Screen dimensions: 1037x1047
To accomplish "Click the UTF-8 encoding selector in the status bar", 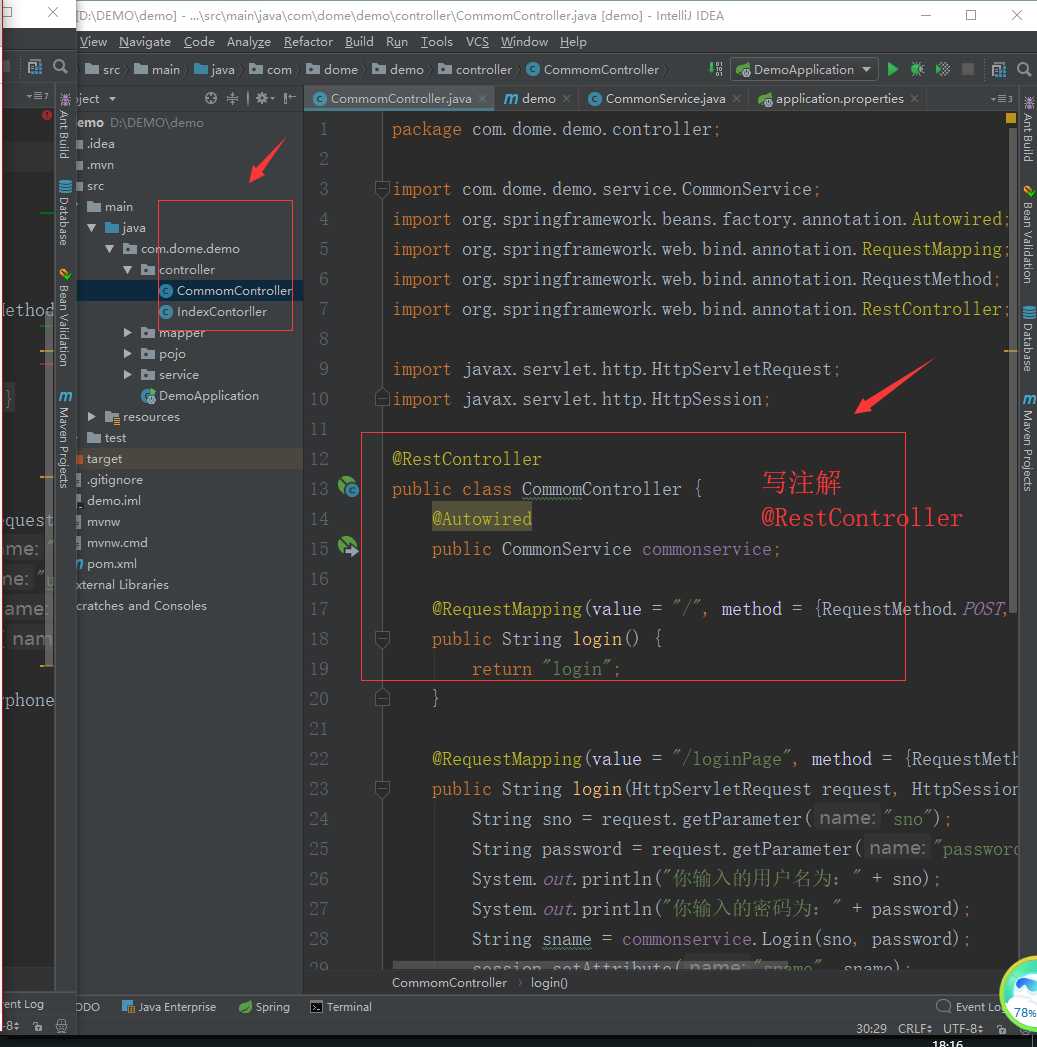I will [963, 1029].
